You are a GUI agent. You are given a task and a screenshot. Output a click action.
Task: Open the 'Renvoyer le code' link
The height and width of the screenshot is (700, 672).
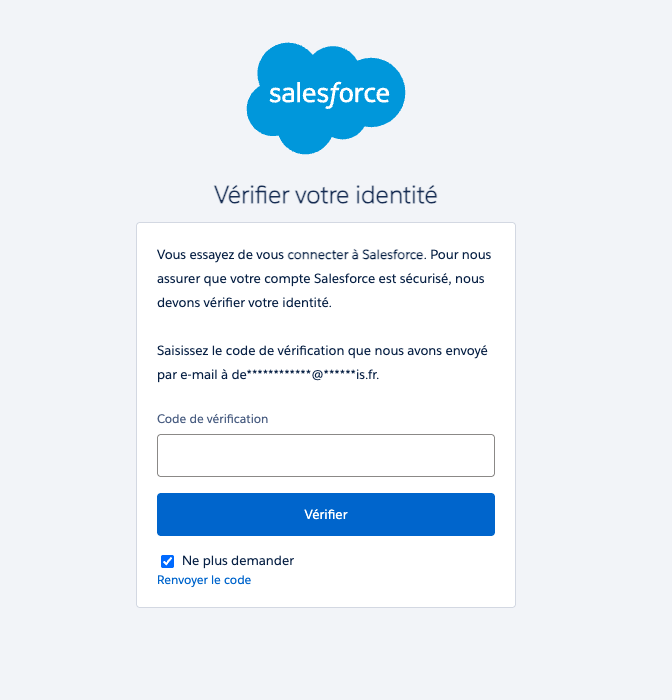click(x=204, y=580)
